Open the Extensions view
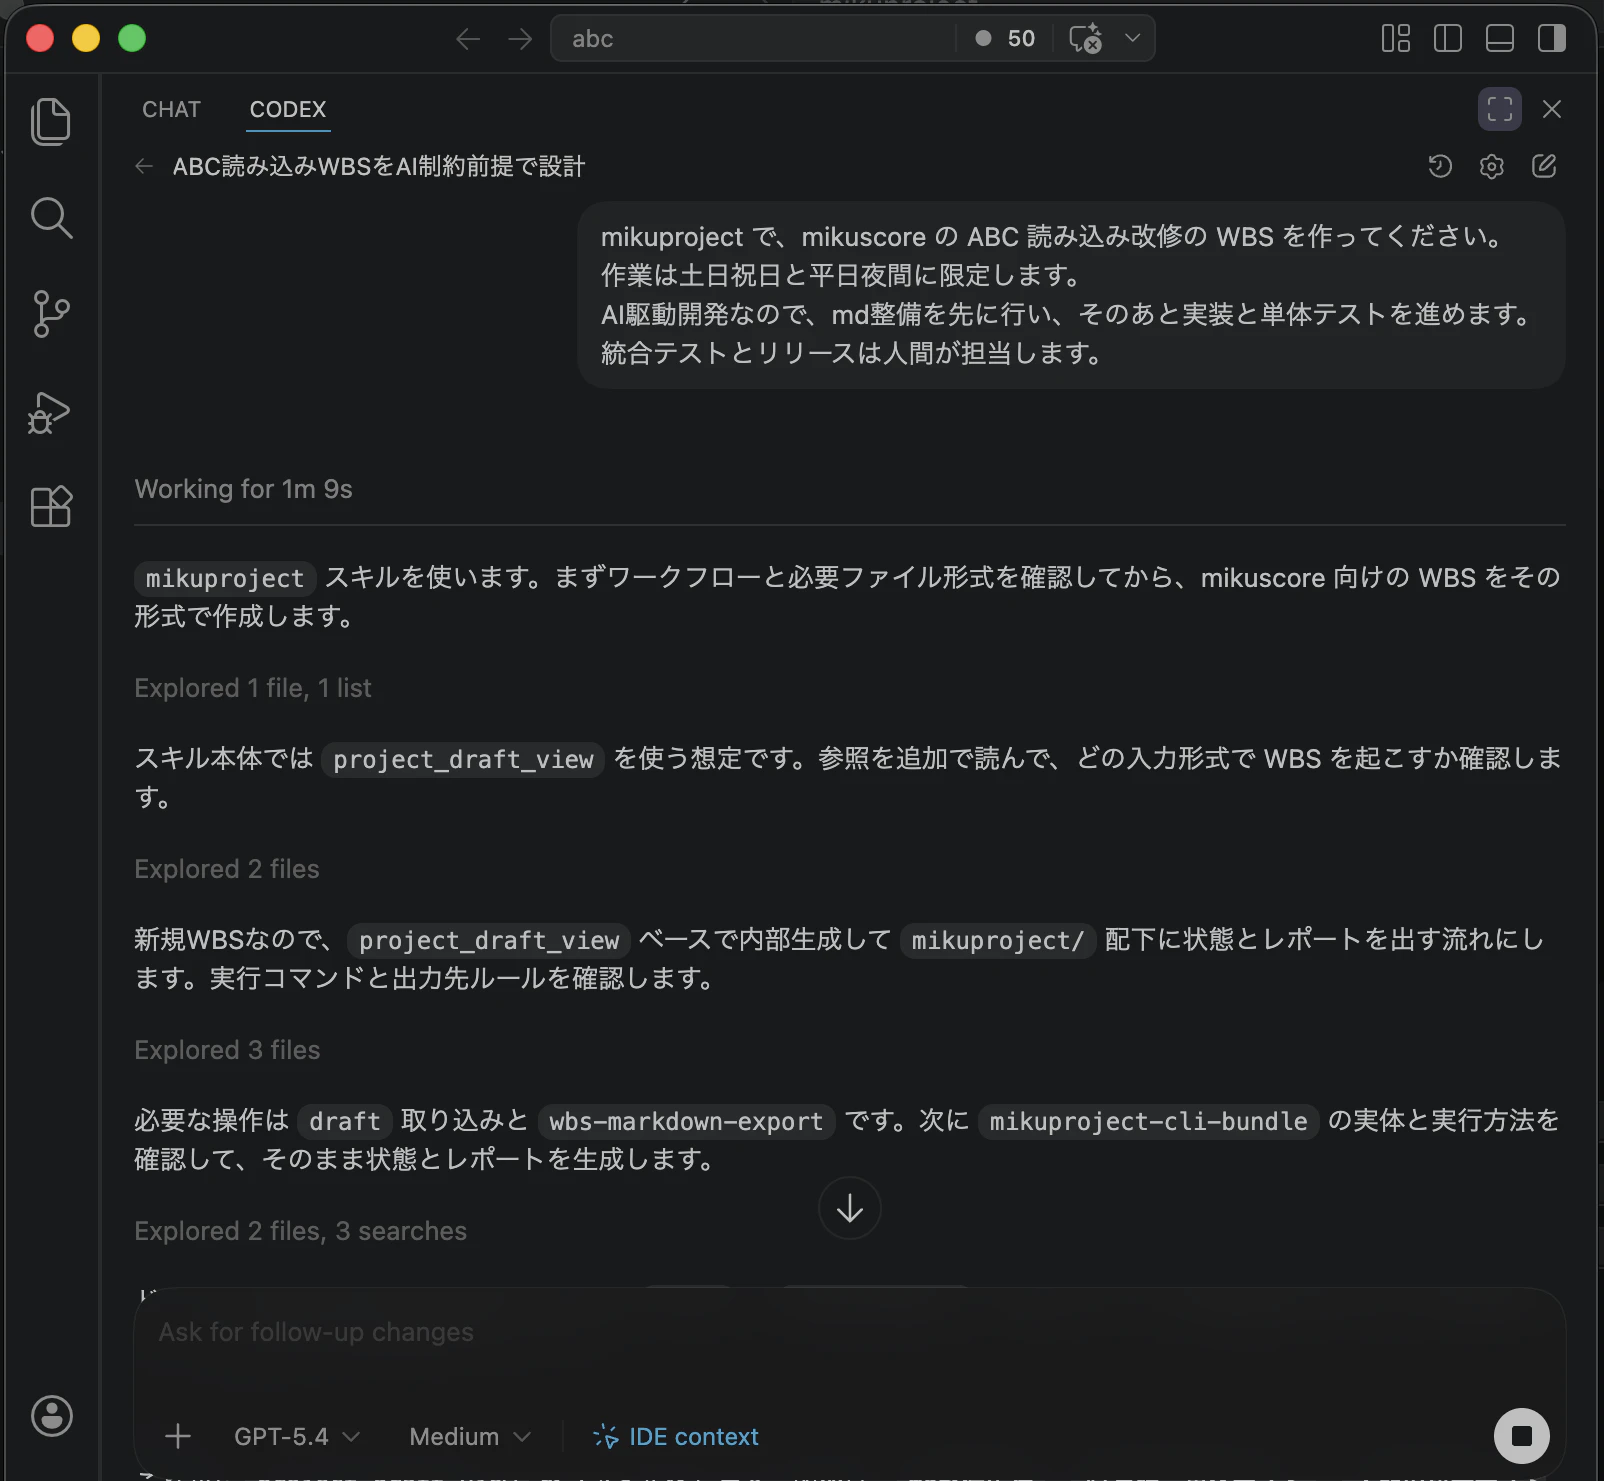 pos(51,506)
